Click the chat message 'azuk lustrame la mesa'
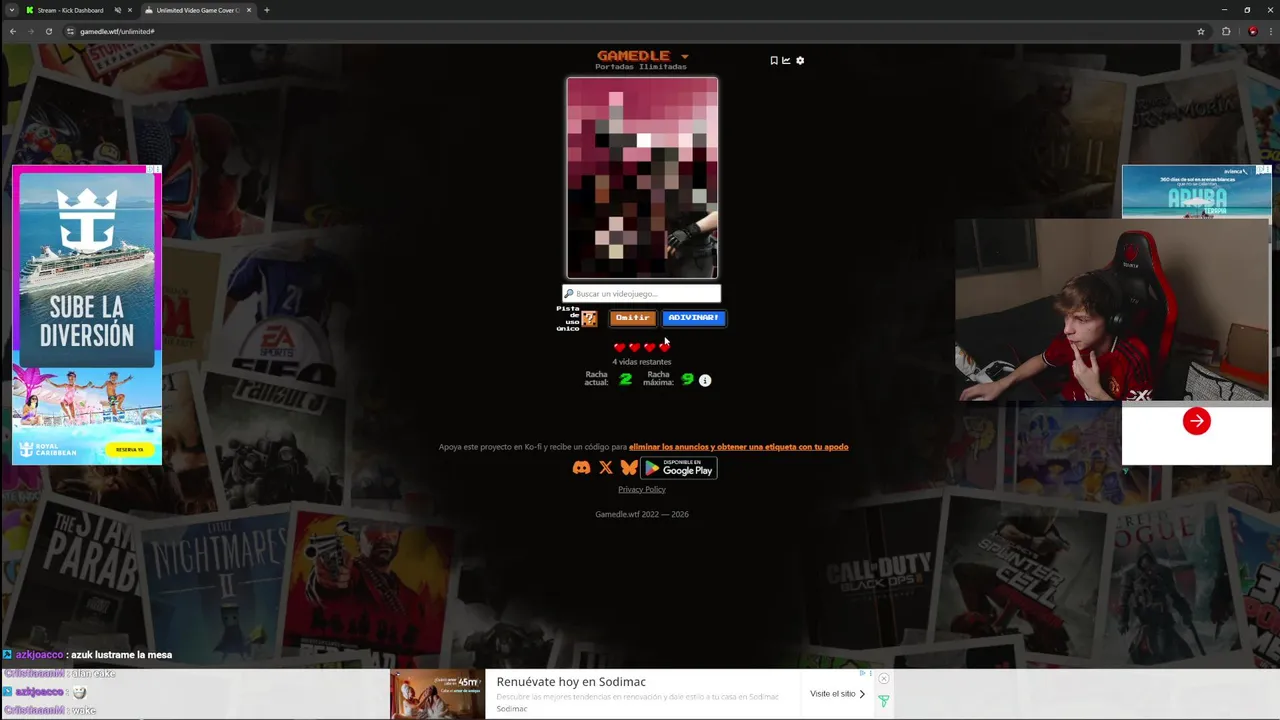 point(121,655)
